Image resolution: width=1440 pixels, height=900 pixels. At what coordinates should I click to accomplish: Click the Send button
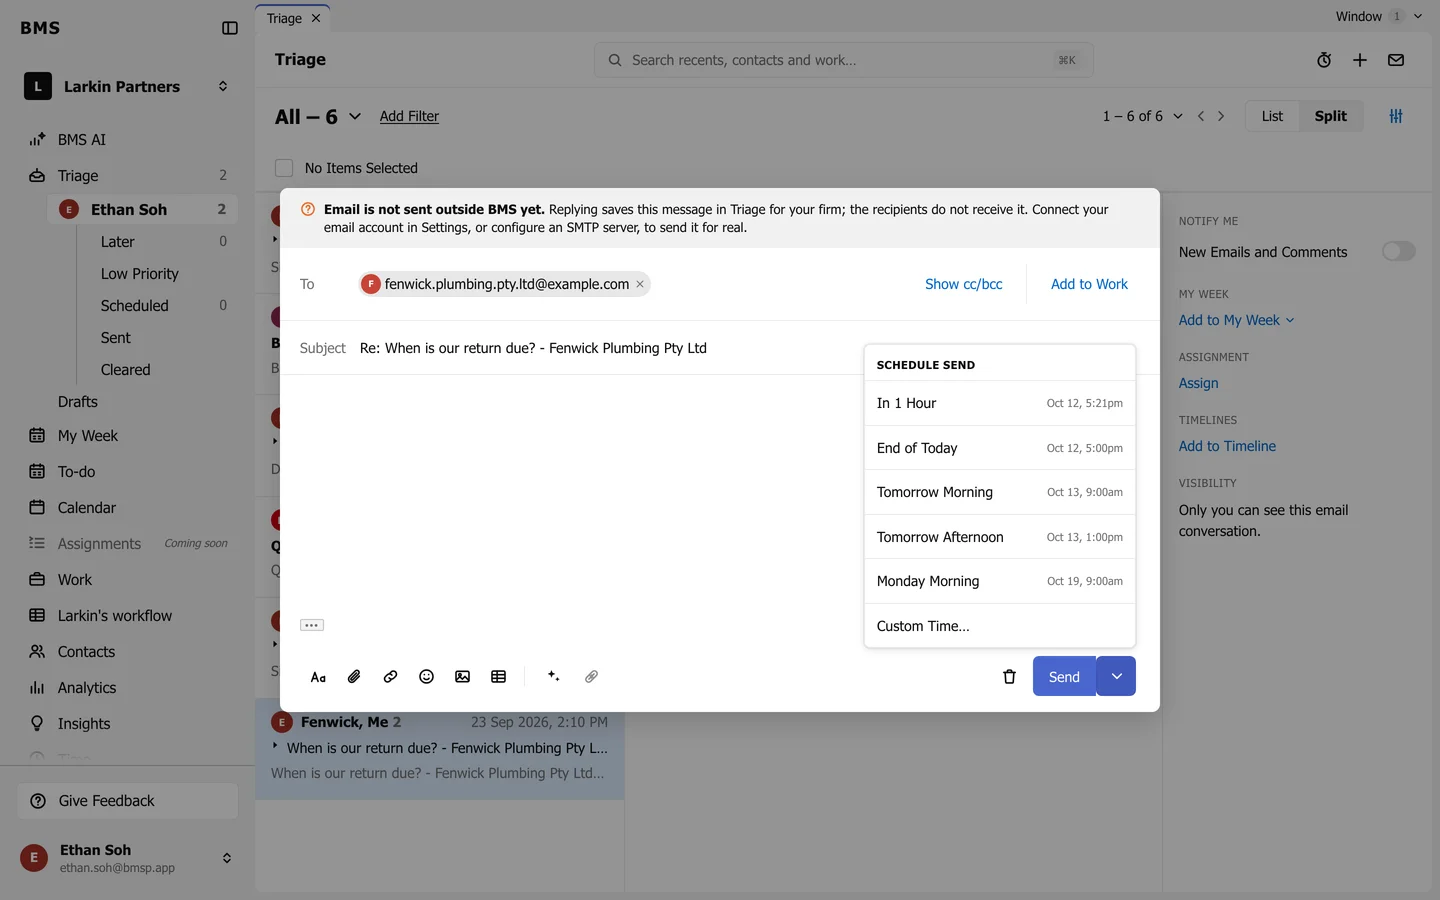pyautogui.click(x=1064, y=677)
